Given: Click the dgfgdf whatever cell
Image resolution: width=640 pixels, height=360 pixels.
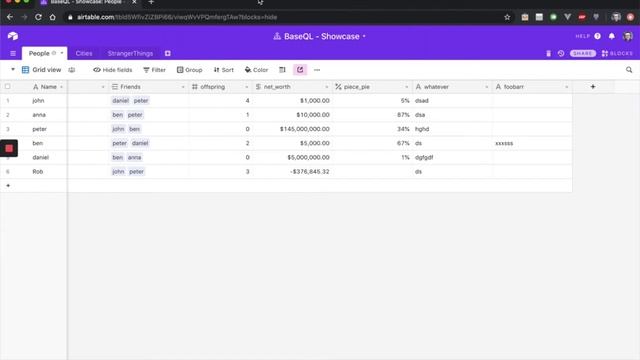Looking at the screenshot, I should (452, 157).
